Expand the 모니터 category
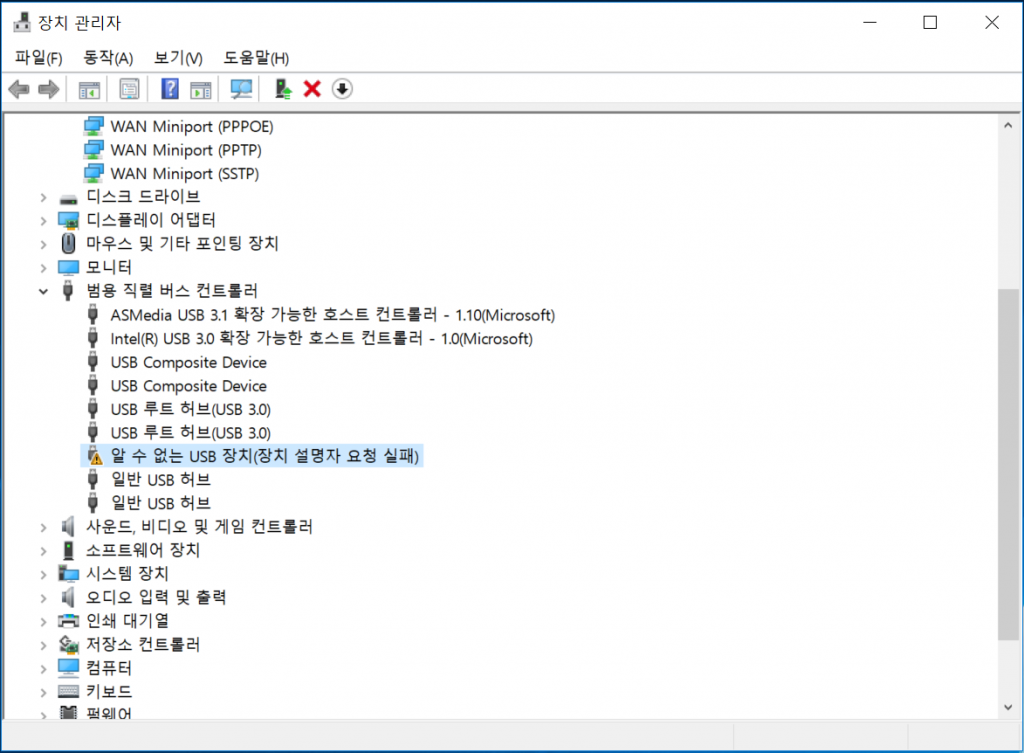This screenshot has width=1024, height=753. pyautogui.click(x=43, y=268)
